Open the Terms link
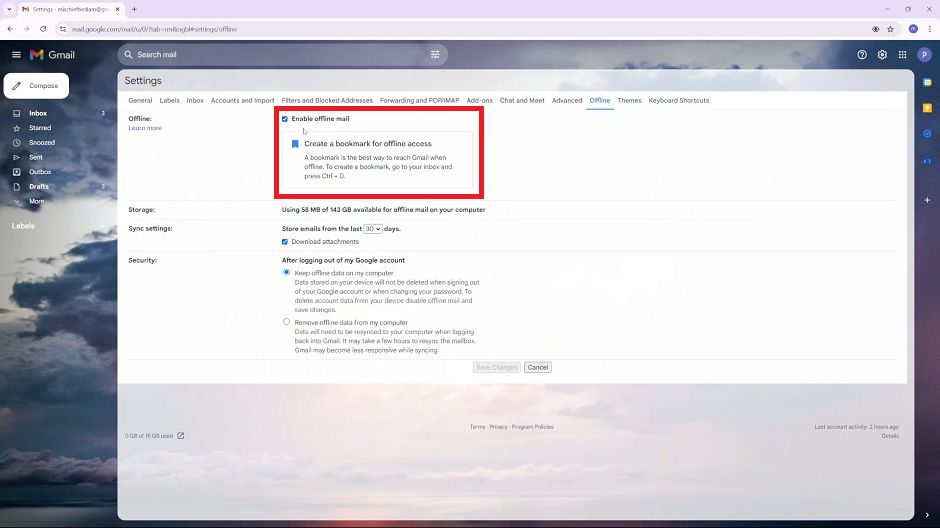The image size is (940, 528). [477, 427]
